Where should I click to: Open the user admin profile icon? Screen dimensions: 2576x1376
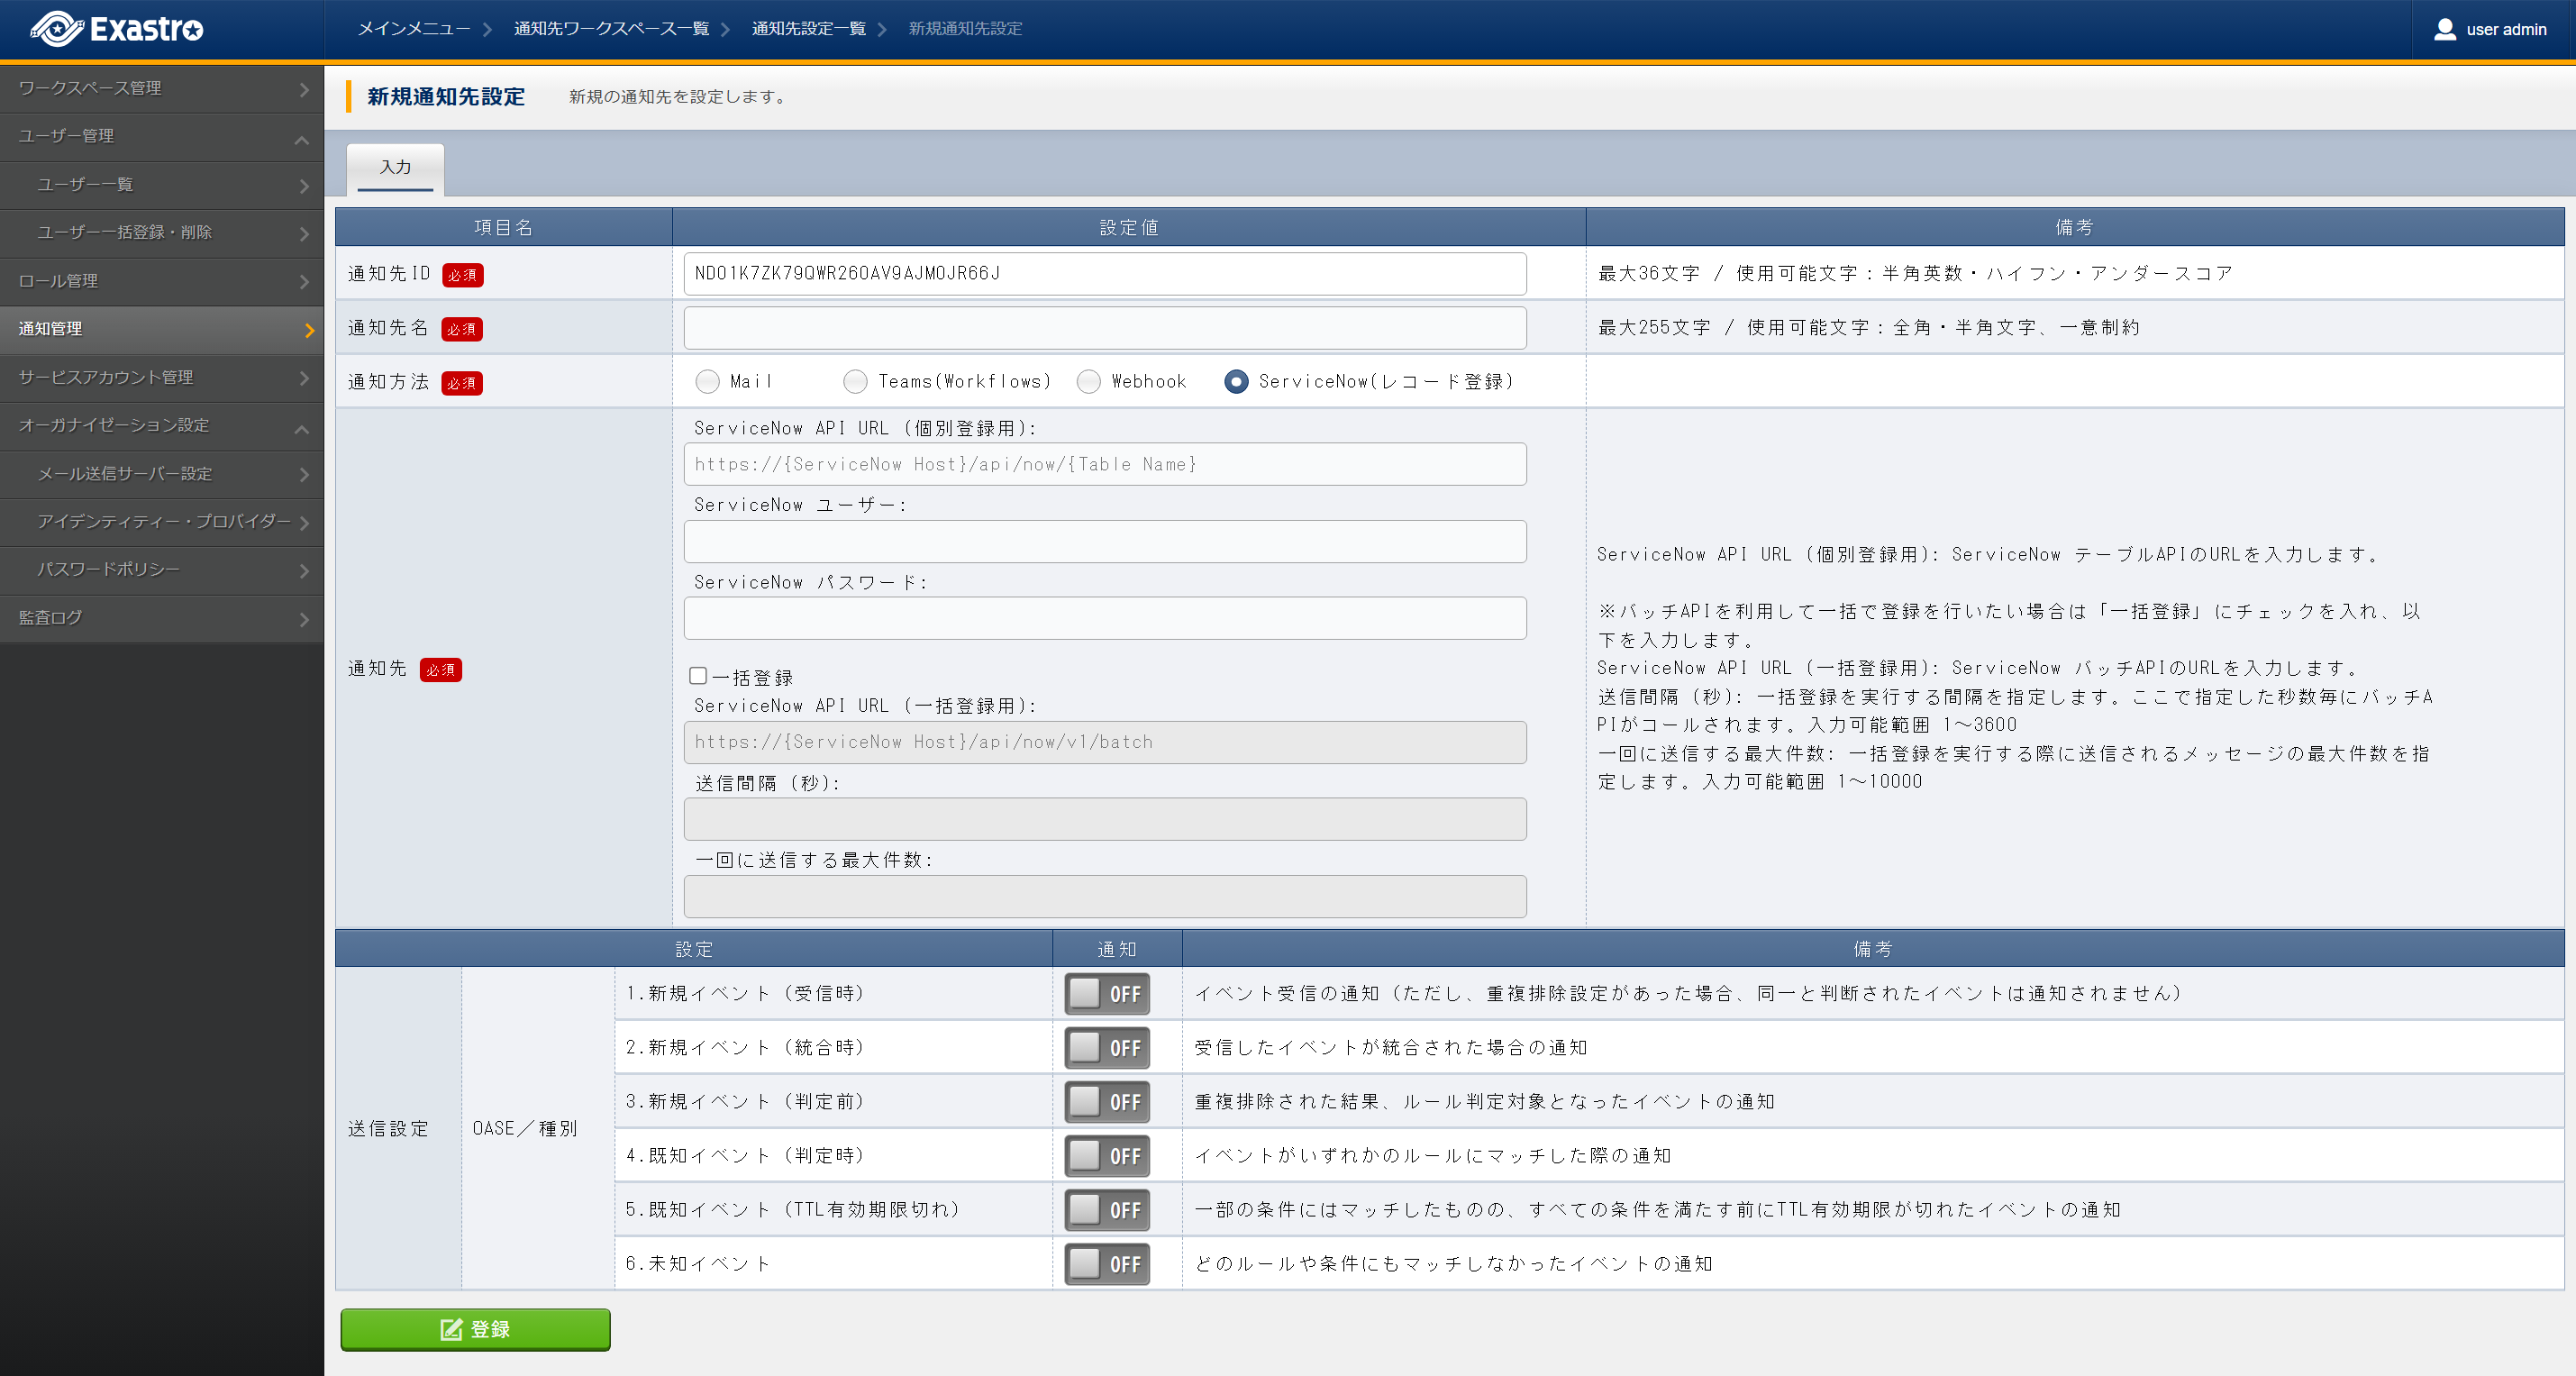2444,29
